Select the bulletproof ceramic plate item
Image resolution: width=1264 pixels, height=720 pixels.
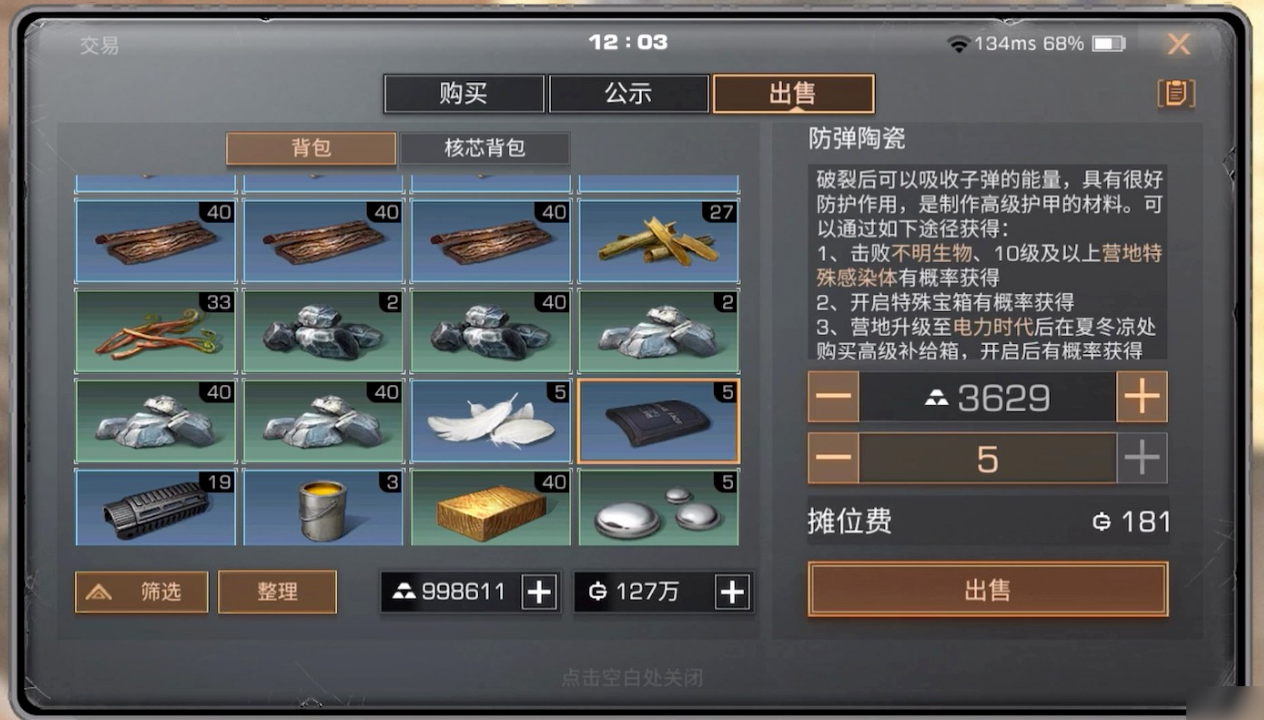pos(659,421)
